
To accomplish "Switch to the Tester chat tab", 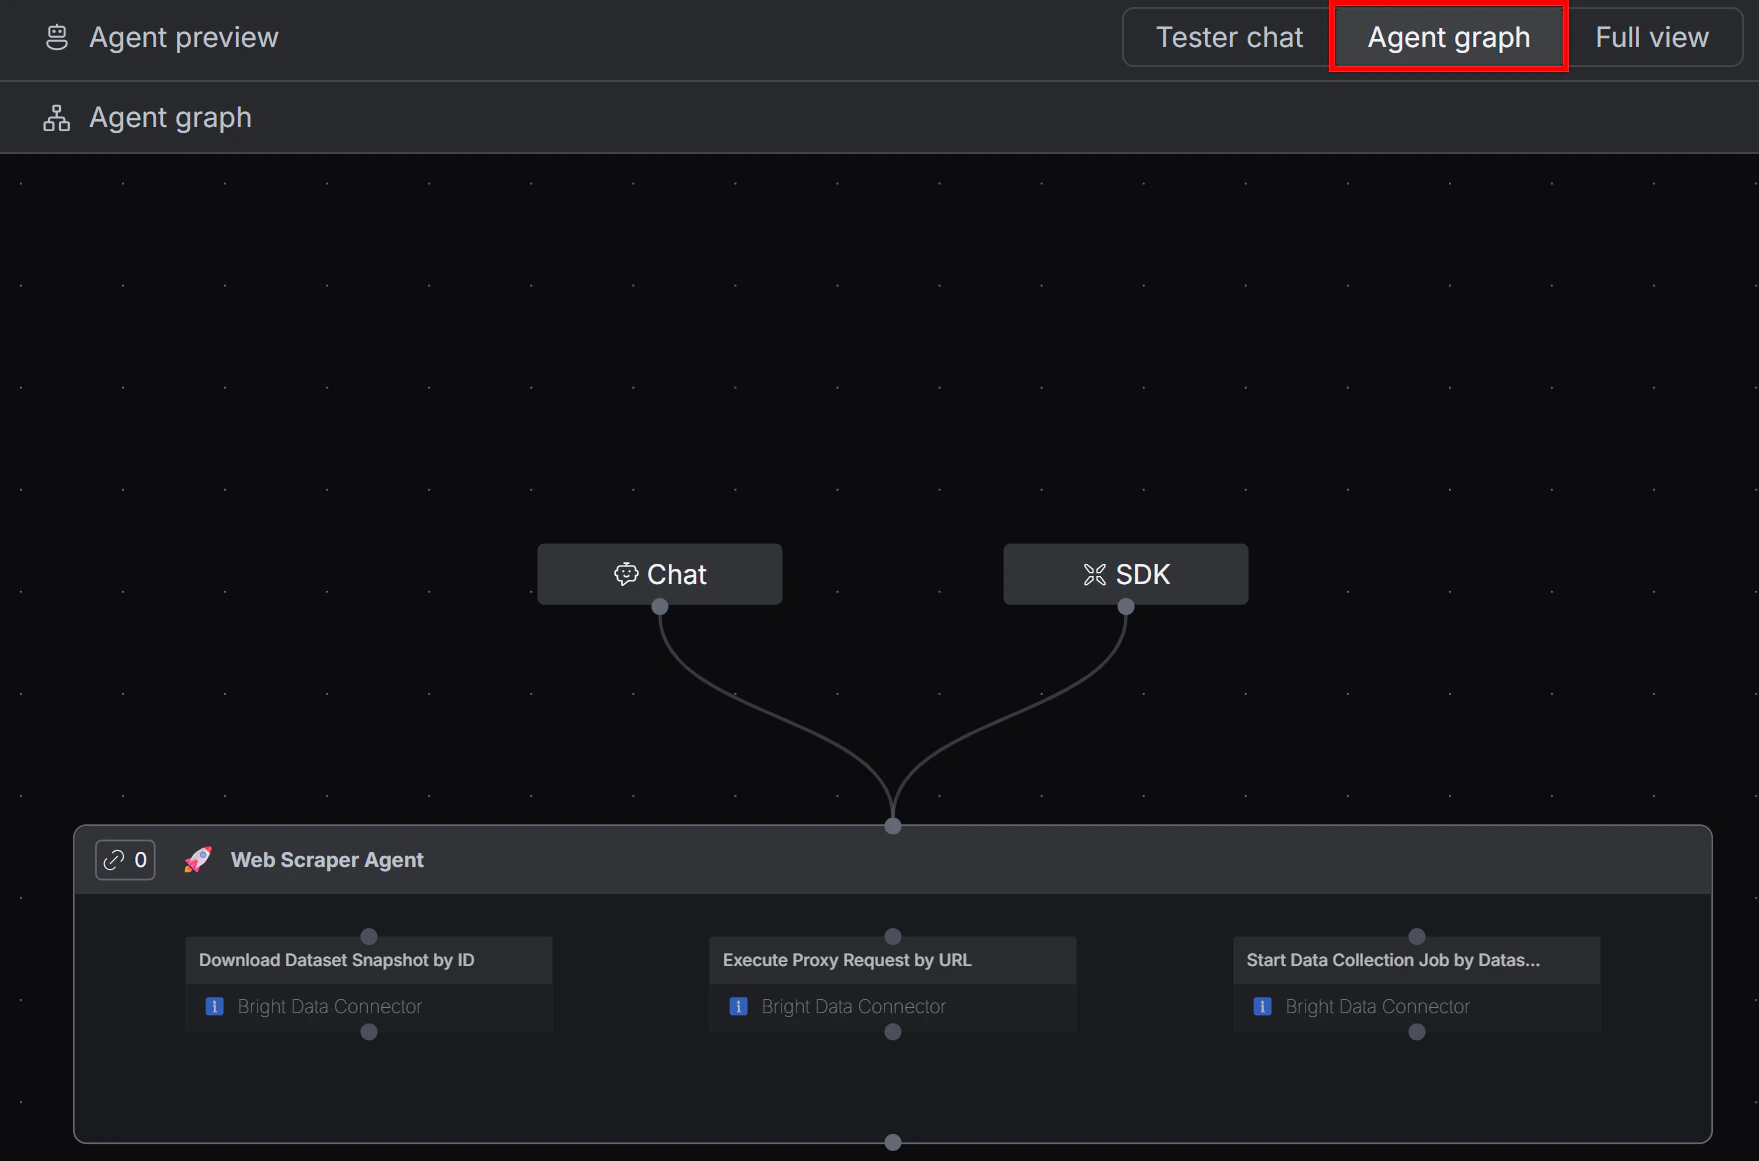I will coord(1230,36).
